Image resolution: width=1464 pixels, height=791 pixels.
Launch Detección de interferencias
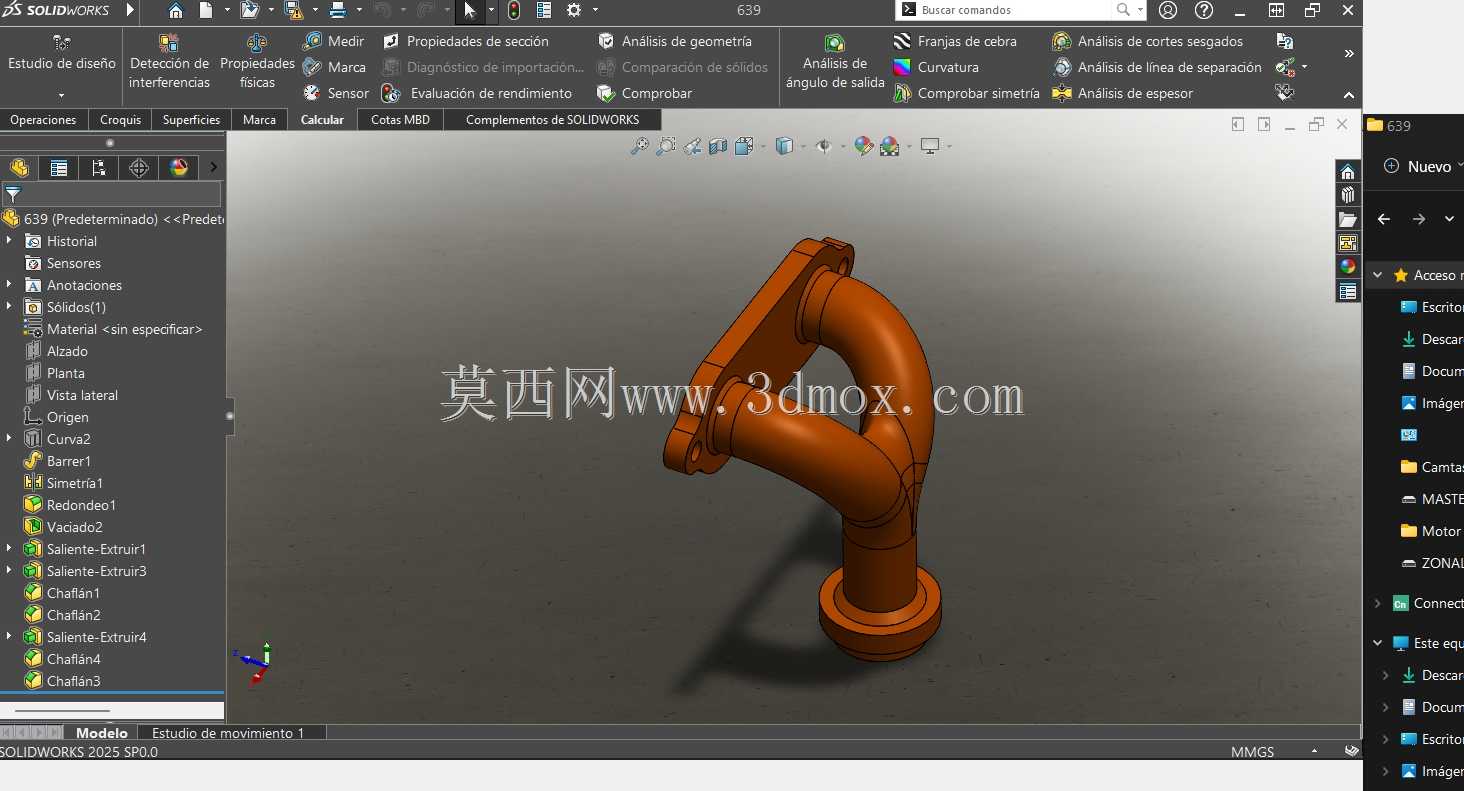[x=169, y=62]
